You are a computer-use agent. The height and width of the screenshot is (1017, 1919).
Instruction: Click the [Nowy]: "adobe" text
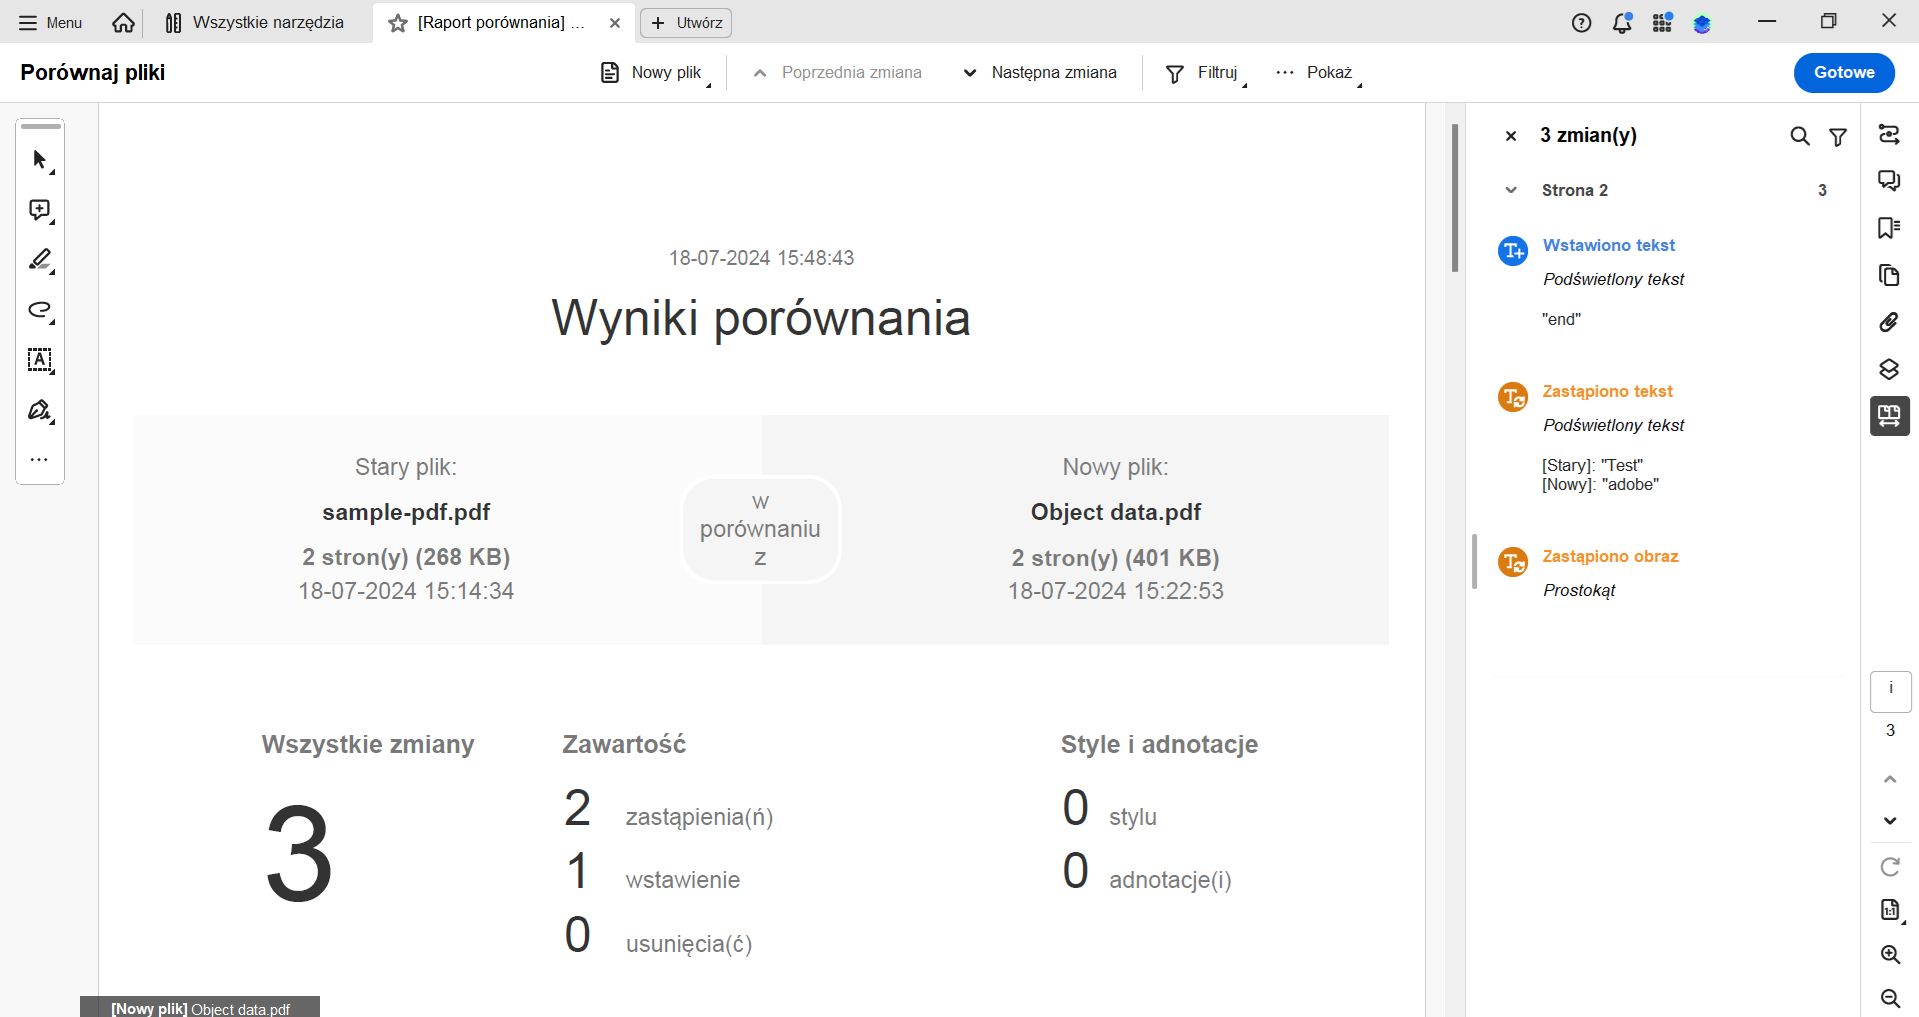[x=1600, y=485]
